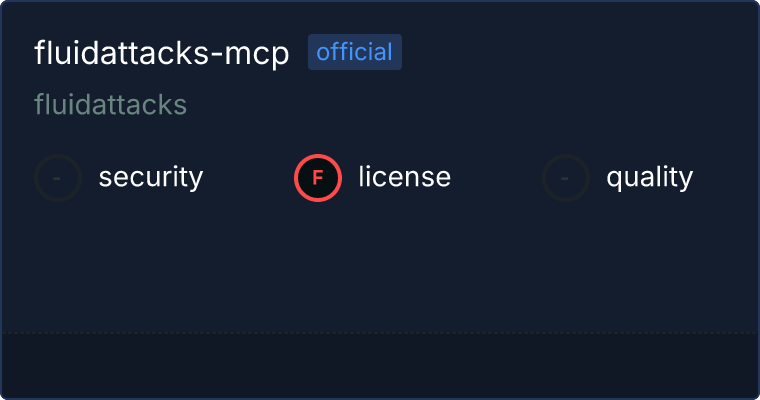Image resolution: width=760 pixels, height=400 pixels.
Task: Click the blue official badge
Action: click(355, 52)
